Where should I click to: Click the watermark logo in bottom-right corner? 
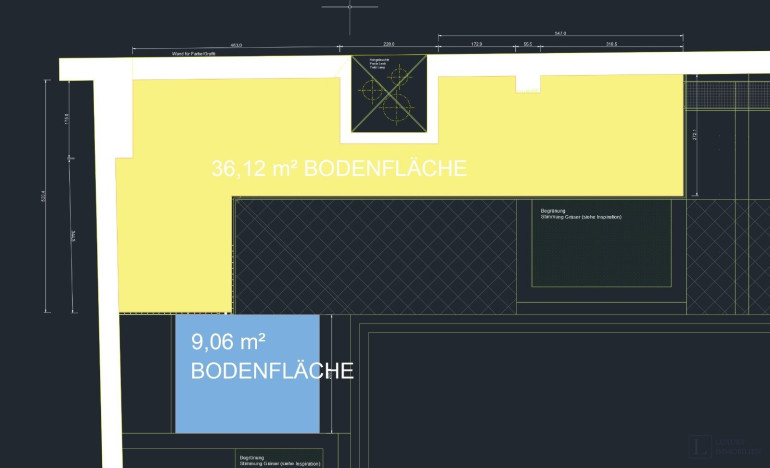(x=725, y=448)
